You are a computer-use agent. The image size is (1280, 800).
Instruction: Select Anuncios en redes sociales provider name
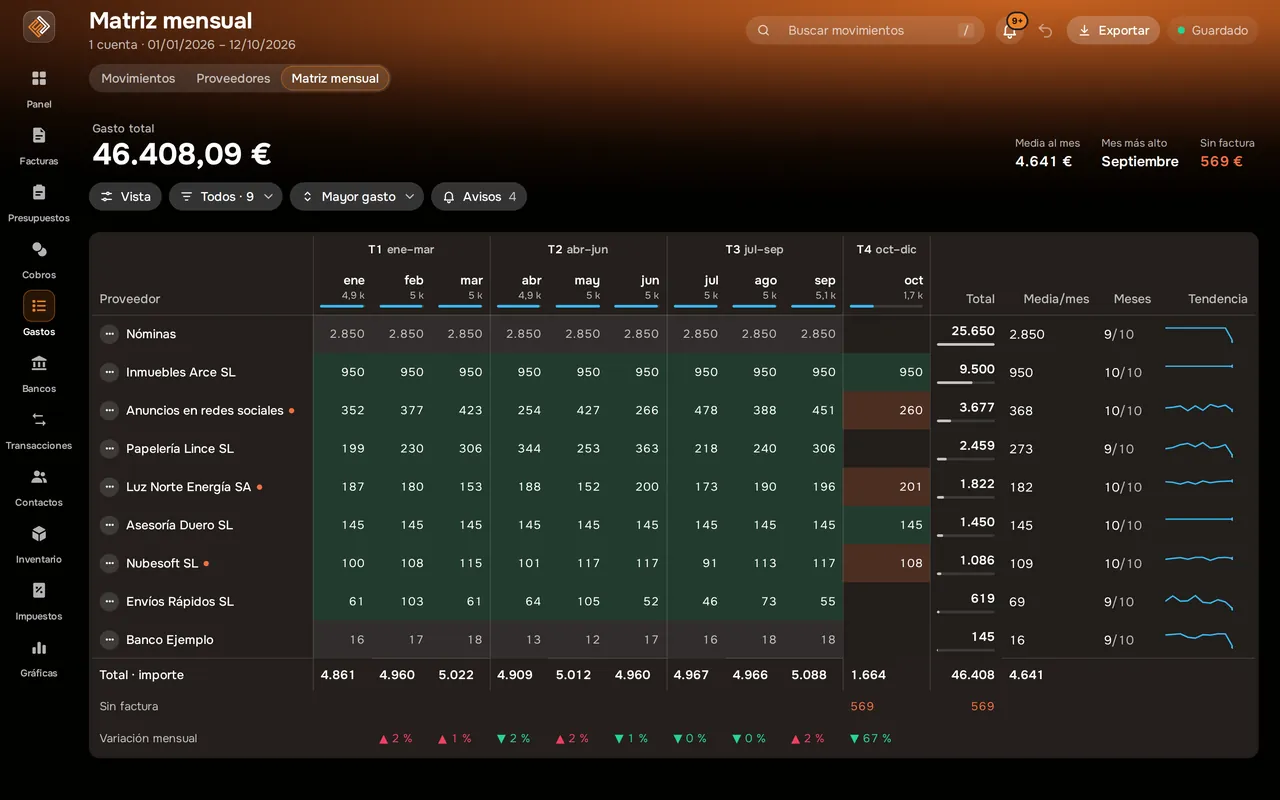[x=205, y=411]
